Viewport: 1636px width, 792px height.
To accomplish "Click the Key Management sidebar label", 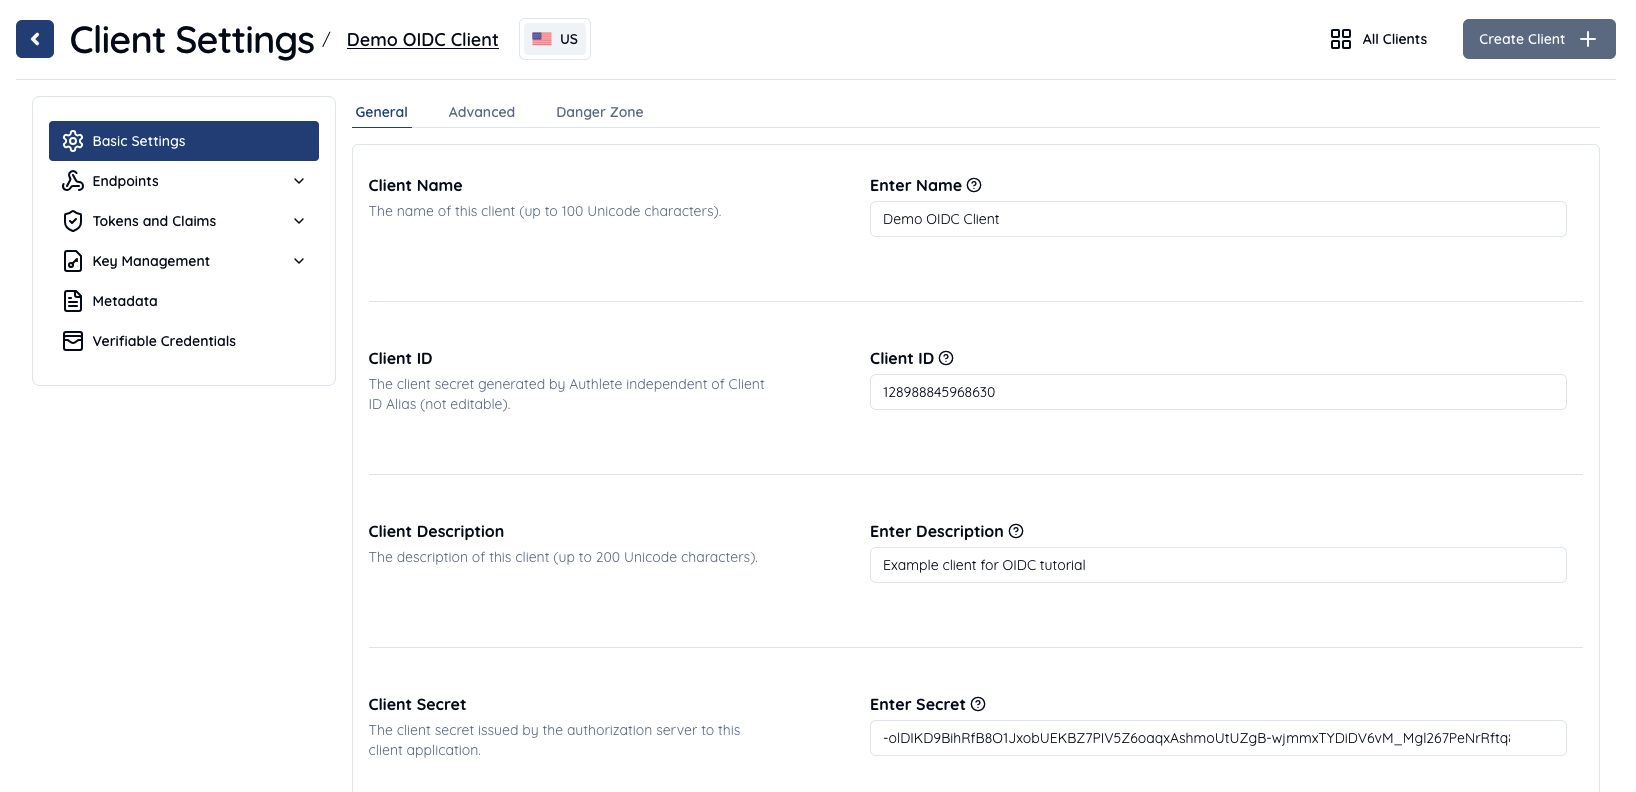I will pos(151,261).
